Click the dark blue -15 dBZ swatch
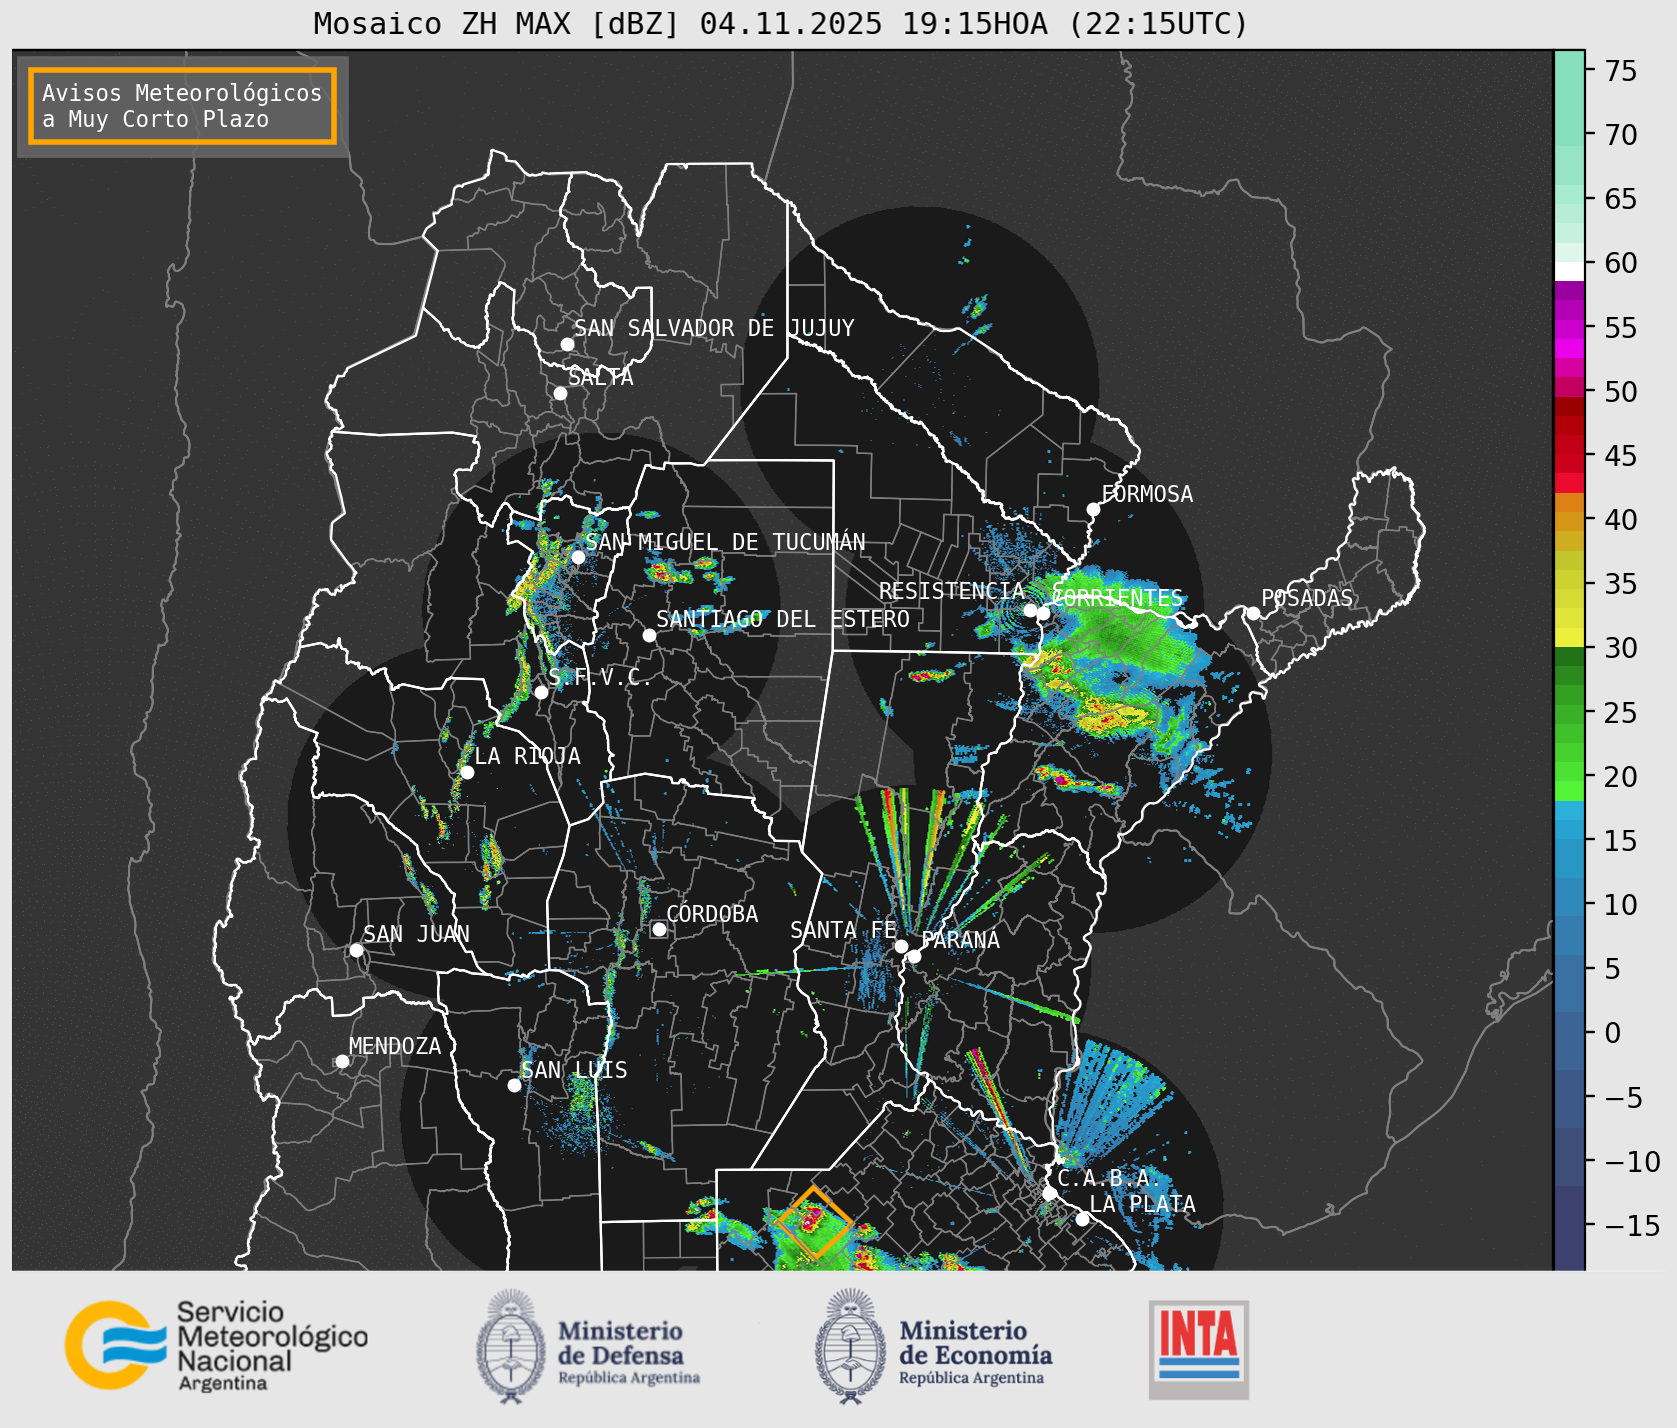Screen dimensions: 1677x1428 pyautogui.click(x=1569, y=1226)
